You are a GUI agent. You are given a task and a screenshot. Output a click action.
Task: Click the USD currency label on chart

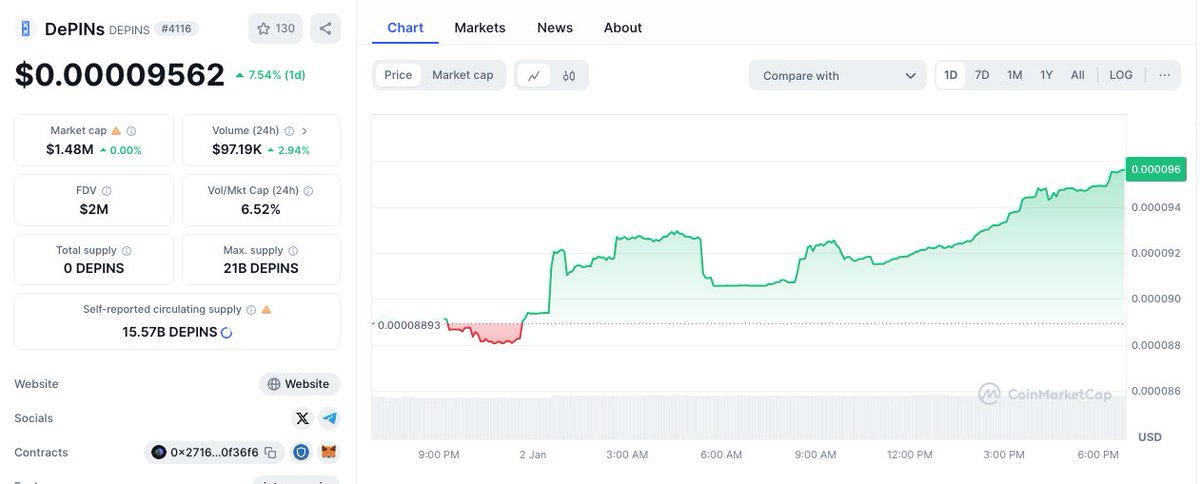click(1150, 437)
